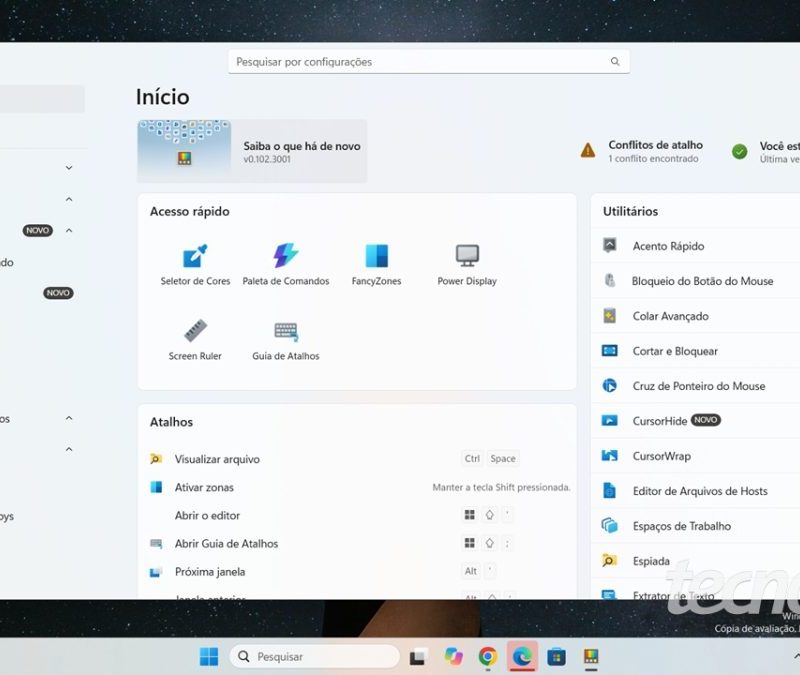Switch to Microsoft Edge in the taskbar
800x675 pixels.
(522, 656)
